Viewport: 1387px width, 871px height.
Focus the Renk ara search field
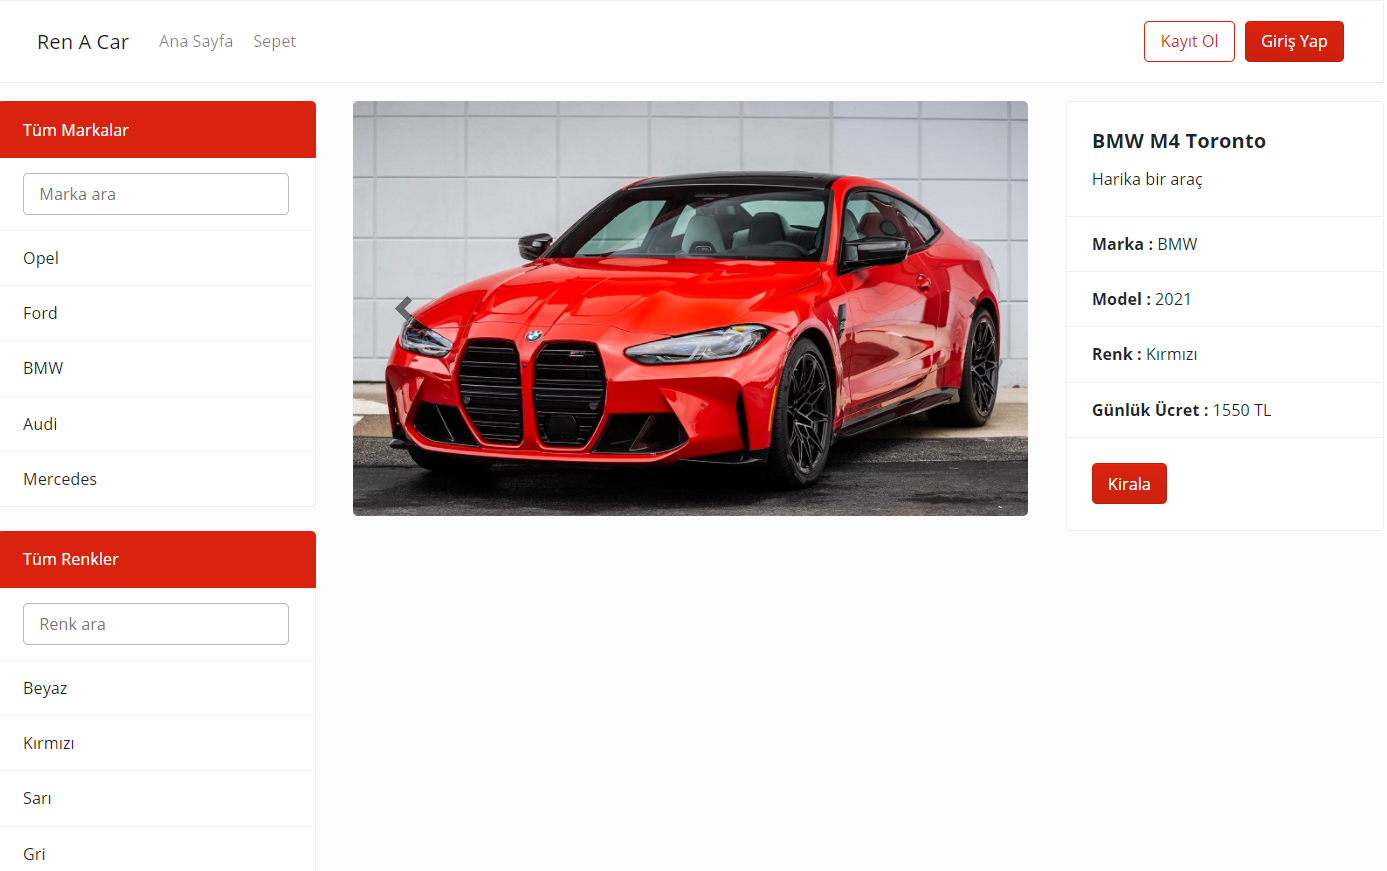pos(156,624)
